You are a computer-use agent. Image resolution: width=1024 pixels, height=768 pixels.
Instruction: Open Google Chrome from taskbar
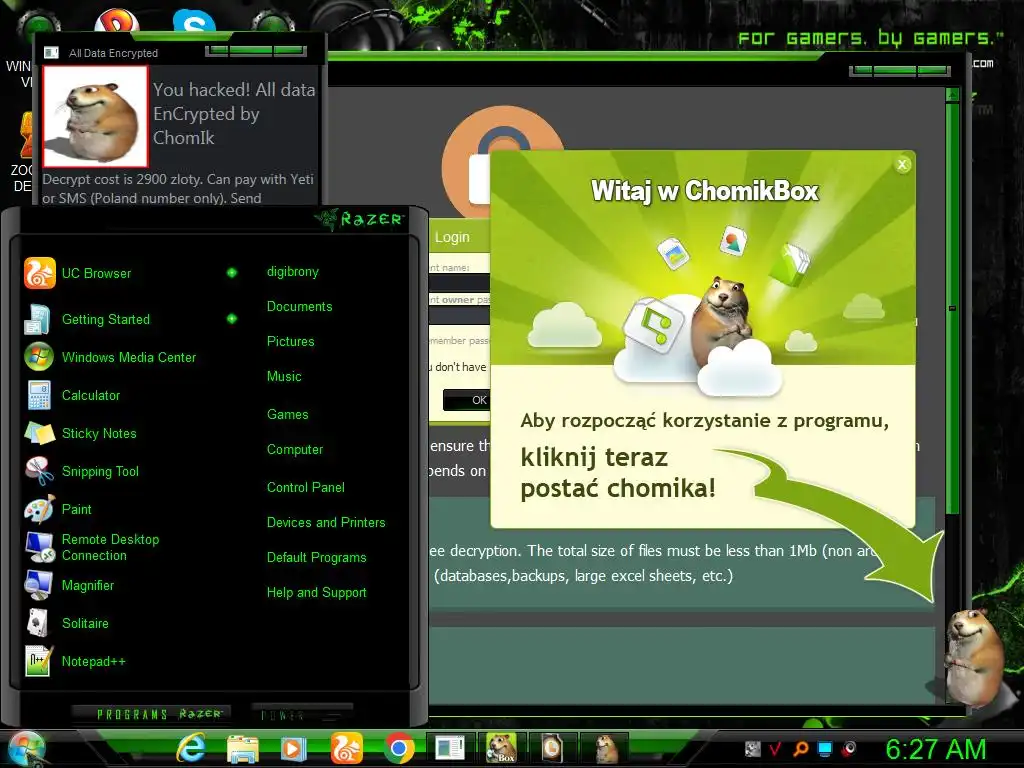(x=399, y=748)
